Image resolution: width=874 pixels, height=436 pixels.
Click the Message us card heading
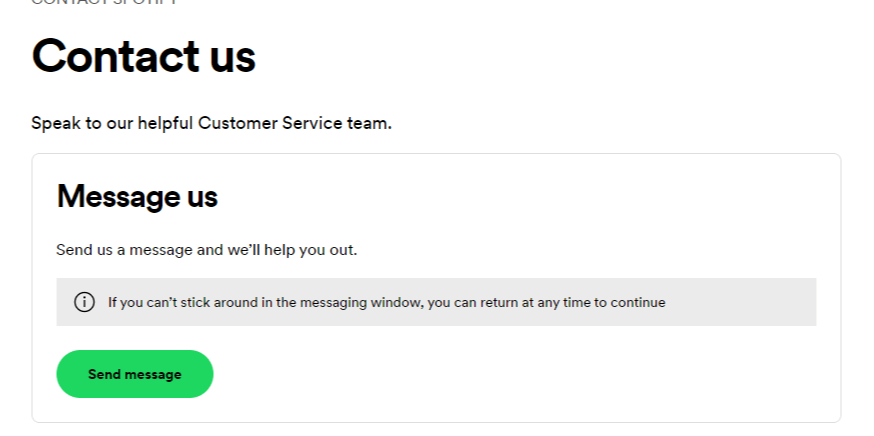point(137,196)
